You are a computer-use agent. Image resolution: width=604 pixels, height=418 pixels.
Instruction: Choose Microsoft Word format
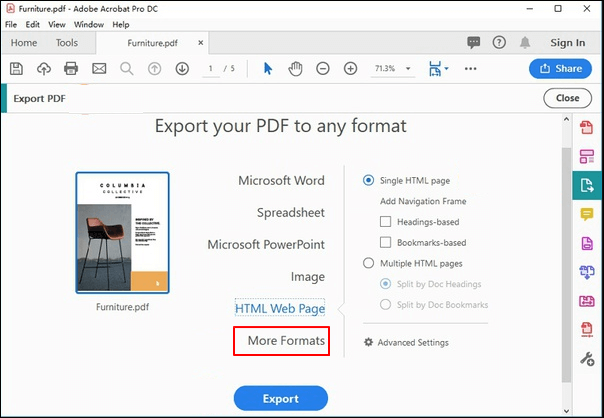tap(282, 180)
